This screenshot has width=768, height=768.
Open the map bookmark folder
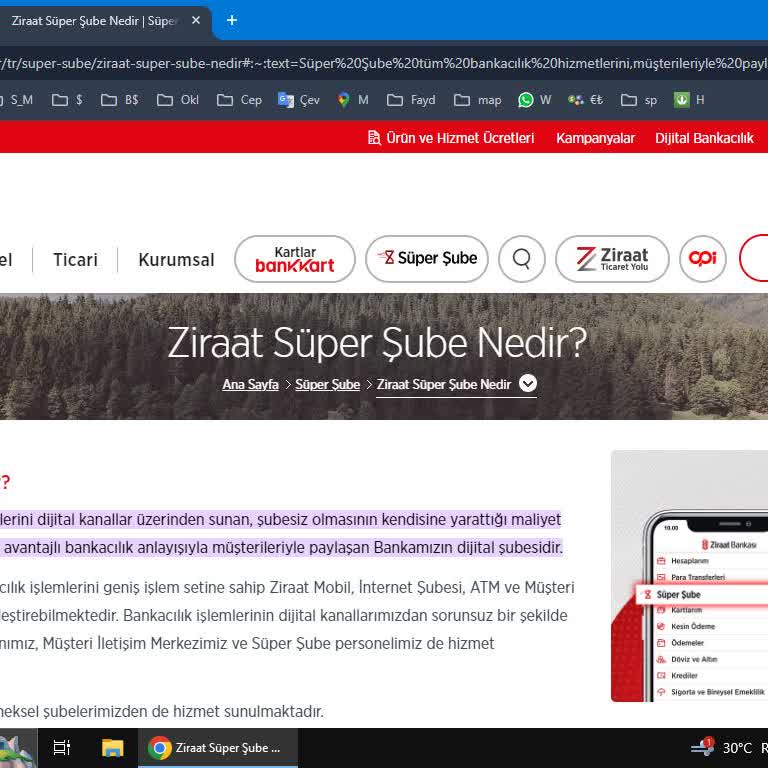click(478, 100)
